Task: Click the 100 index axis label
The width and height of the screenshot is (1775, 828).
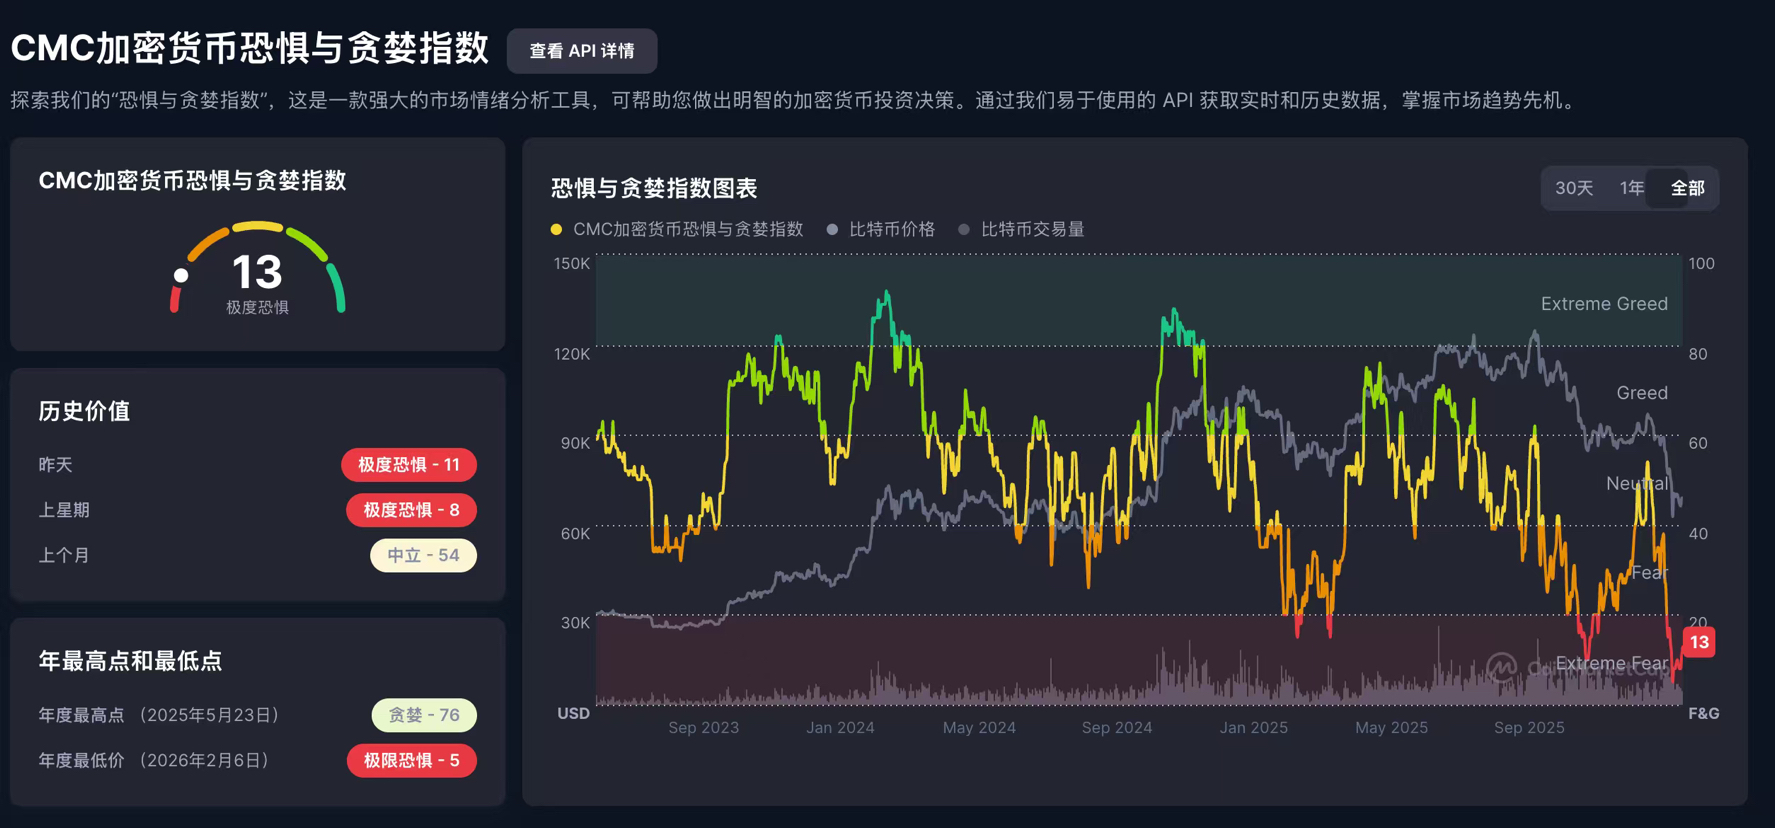Action: (x=1701, y=264)
